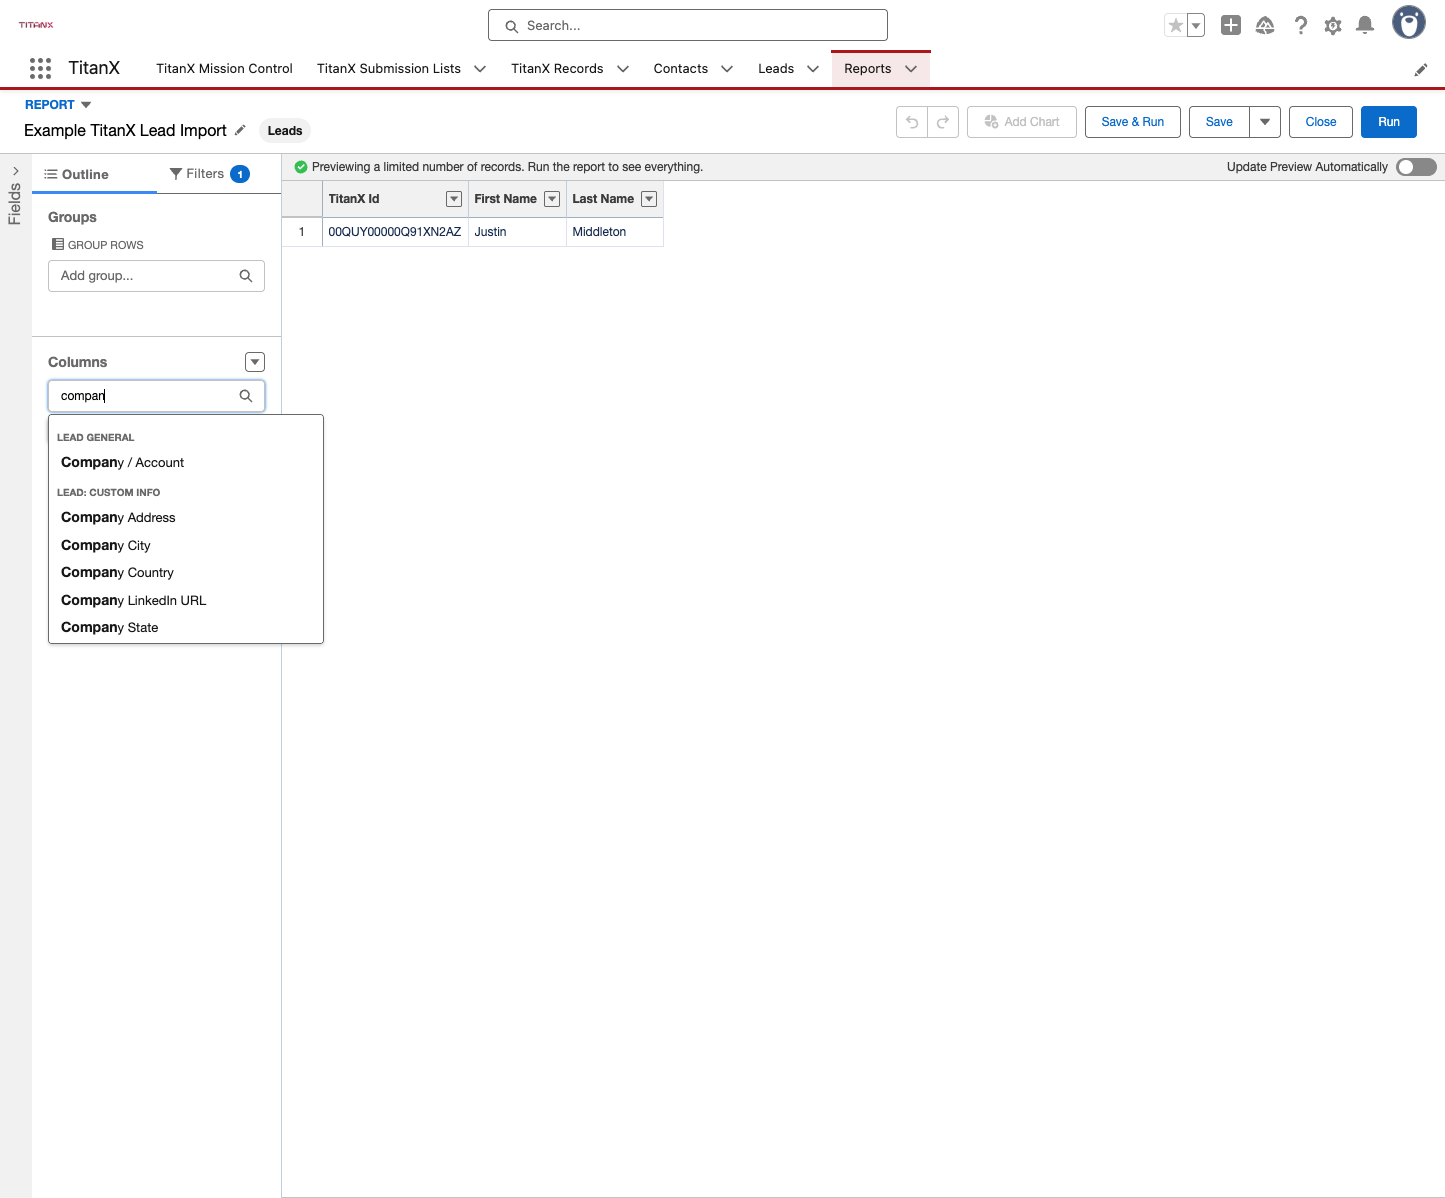The image size is (1445, 1198).
Task: Expand TitanX Submission Lists menu chevron
Action: pos(480,69)
